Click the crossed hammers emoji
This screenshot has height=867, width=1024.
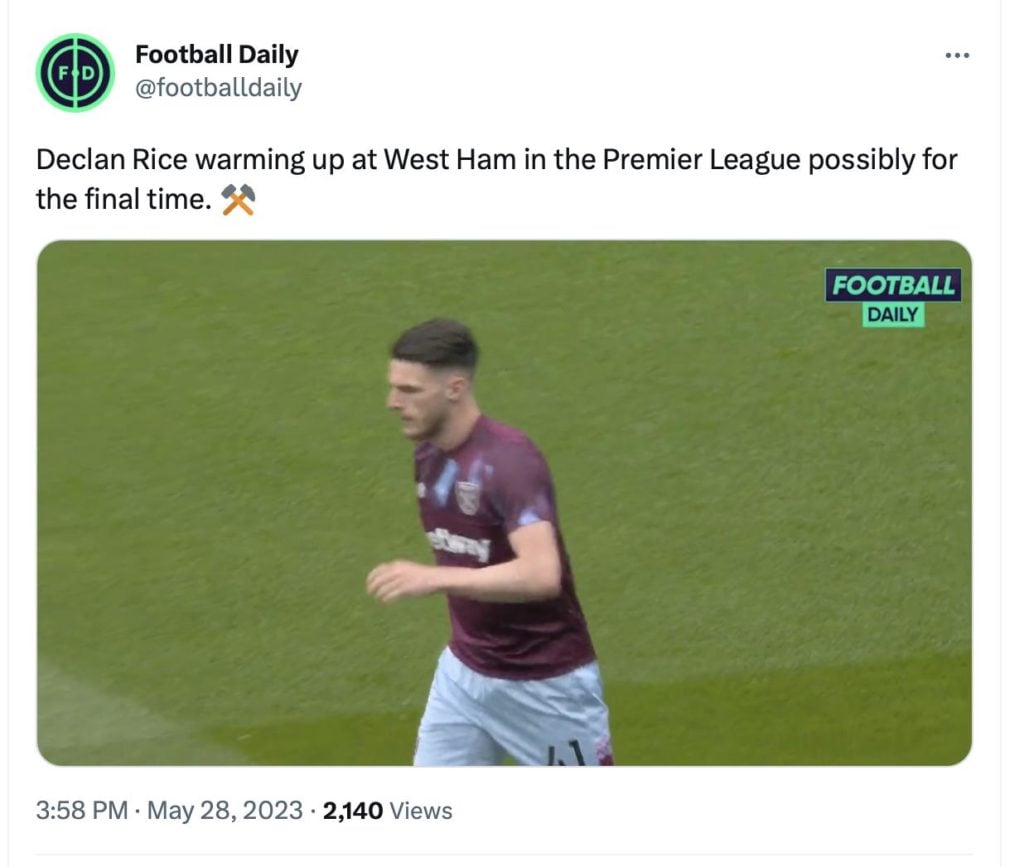pos(238,200)
